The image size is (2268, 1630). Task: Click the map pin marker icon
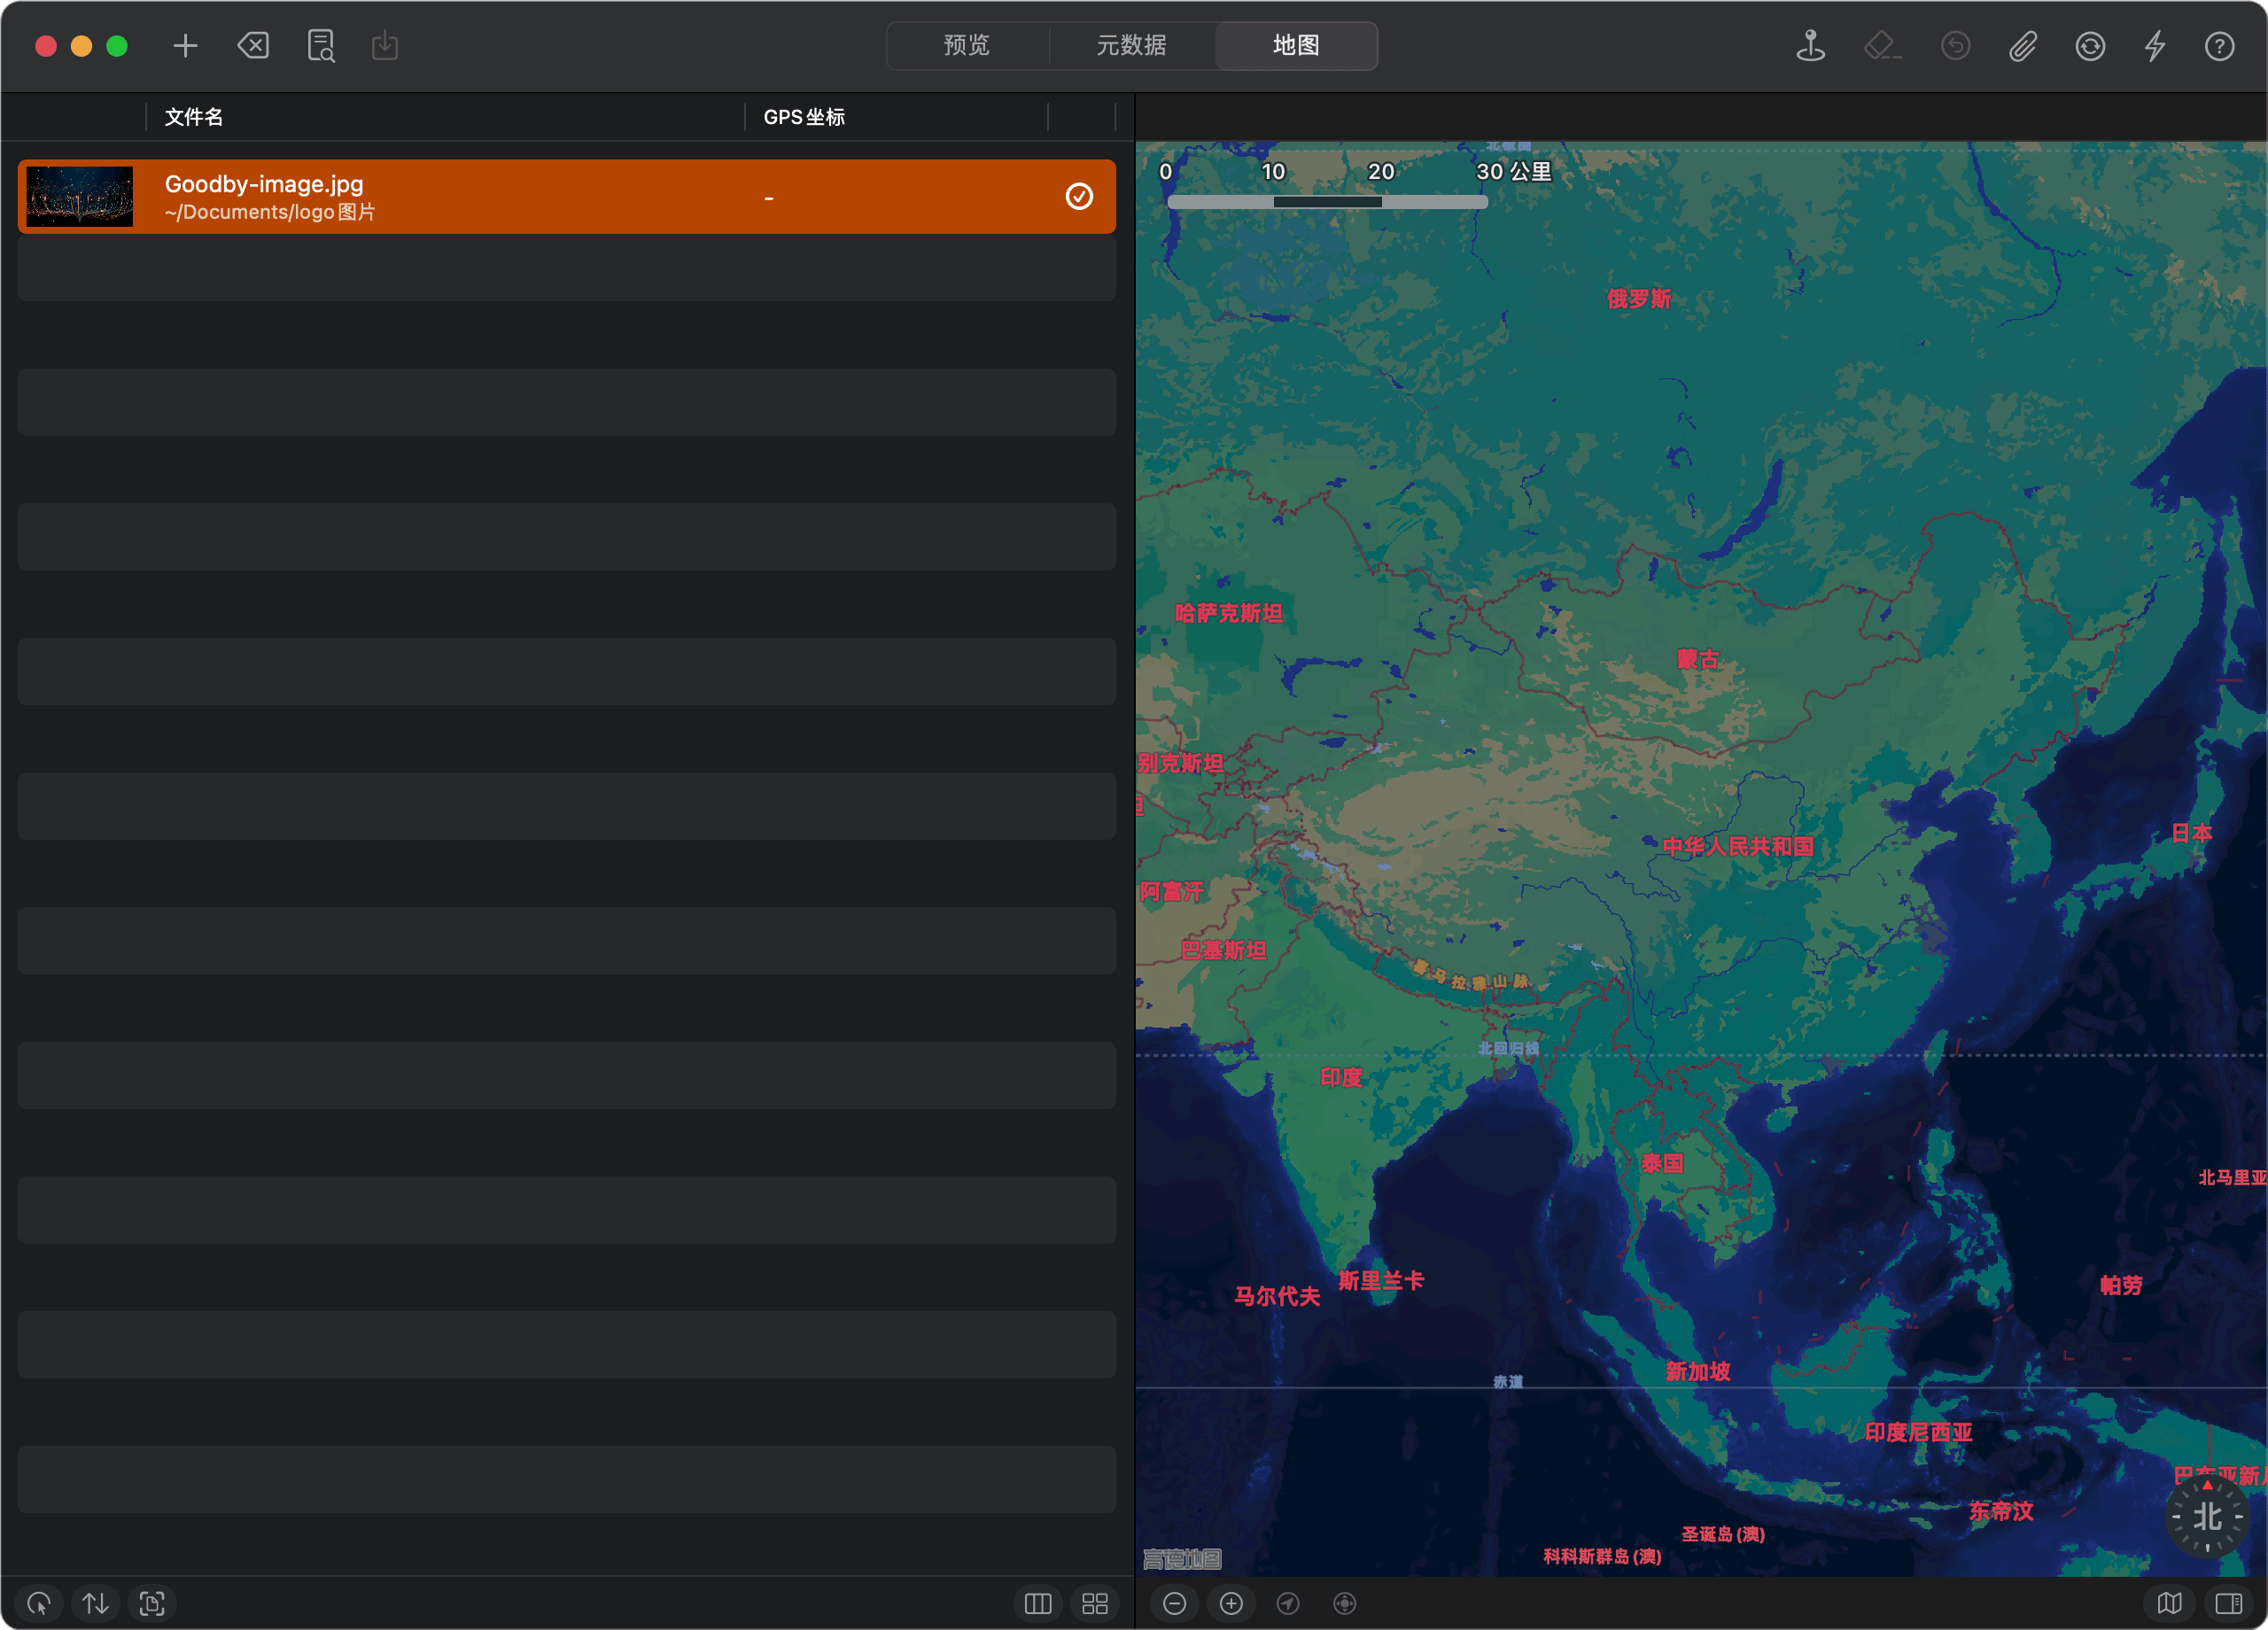1810,46
